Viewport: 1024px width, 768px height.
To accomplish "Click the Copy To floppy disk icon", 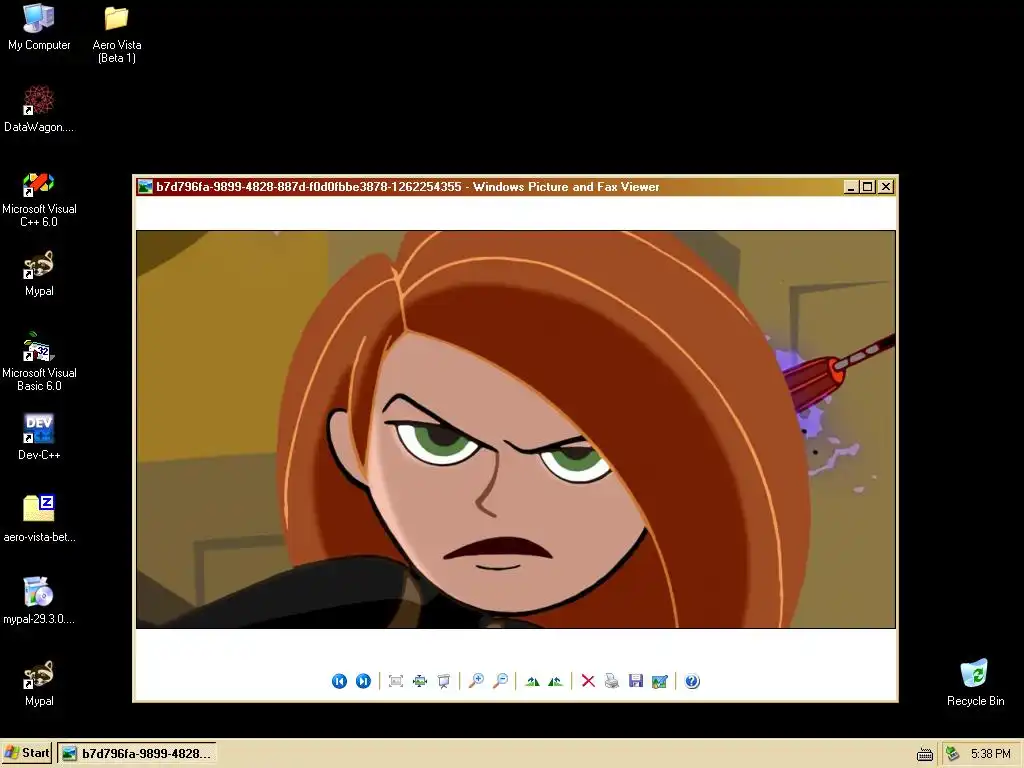I will [x=636, y=681].
